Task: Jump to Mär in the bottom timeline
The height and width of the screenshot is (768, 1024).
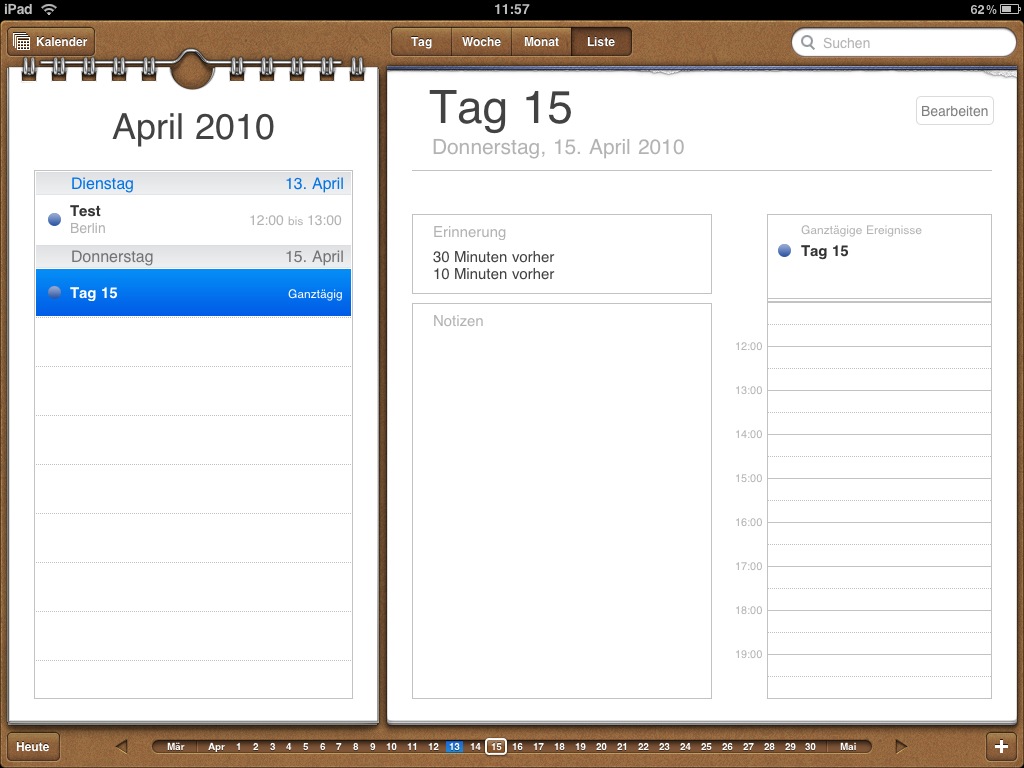Action: coord(176,747)
